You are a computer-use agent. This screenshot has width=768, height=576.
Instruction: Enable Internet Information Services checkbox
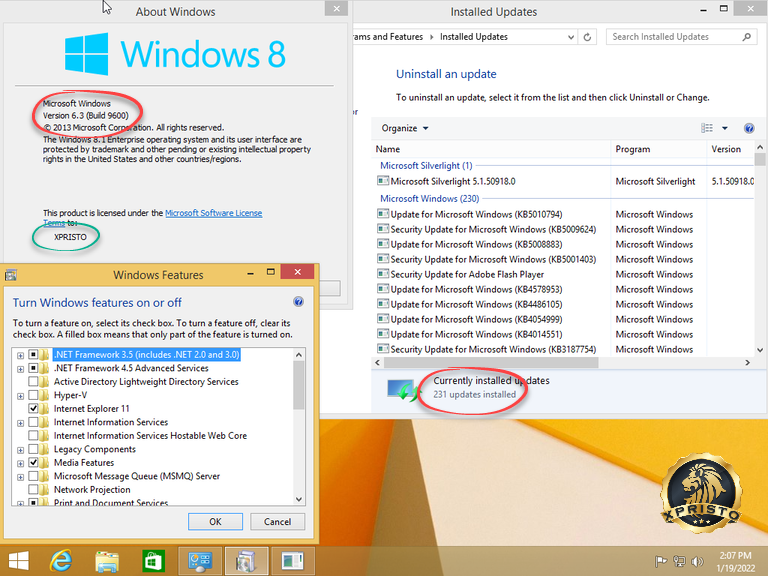click(x=33, y=422)
